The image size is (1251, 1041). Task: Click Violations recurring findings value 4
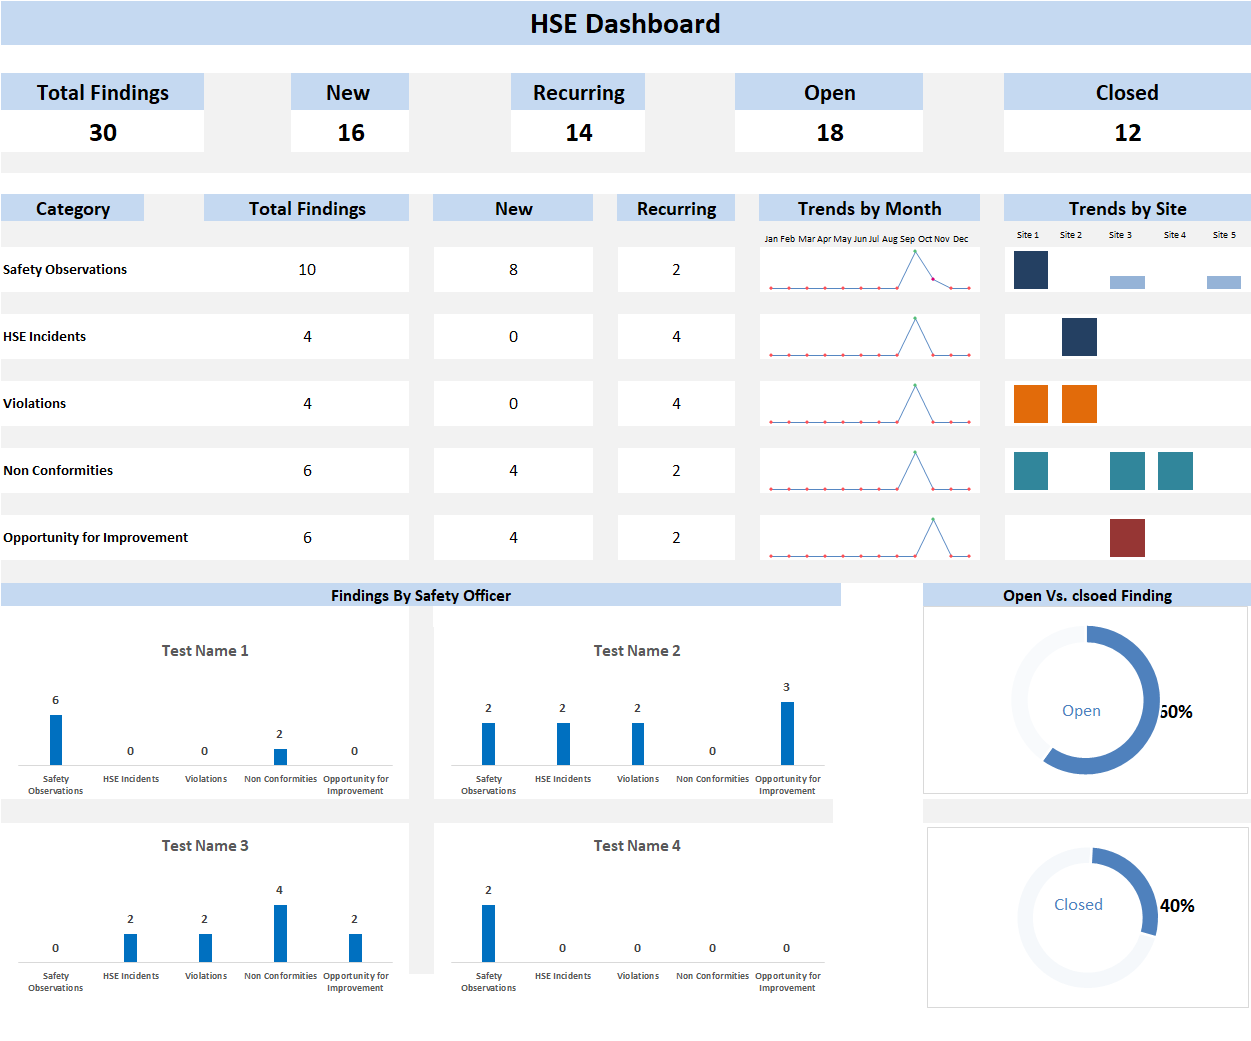676,403
